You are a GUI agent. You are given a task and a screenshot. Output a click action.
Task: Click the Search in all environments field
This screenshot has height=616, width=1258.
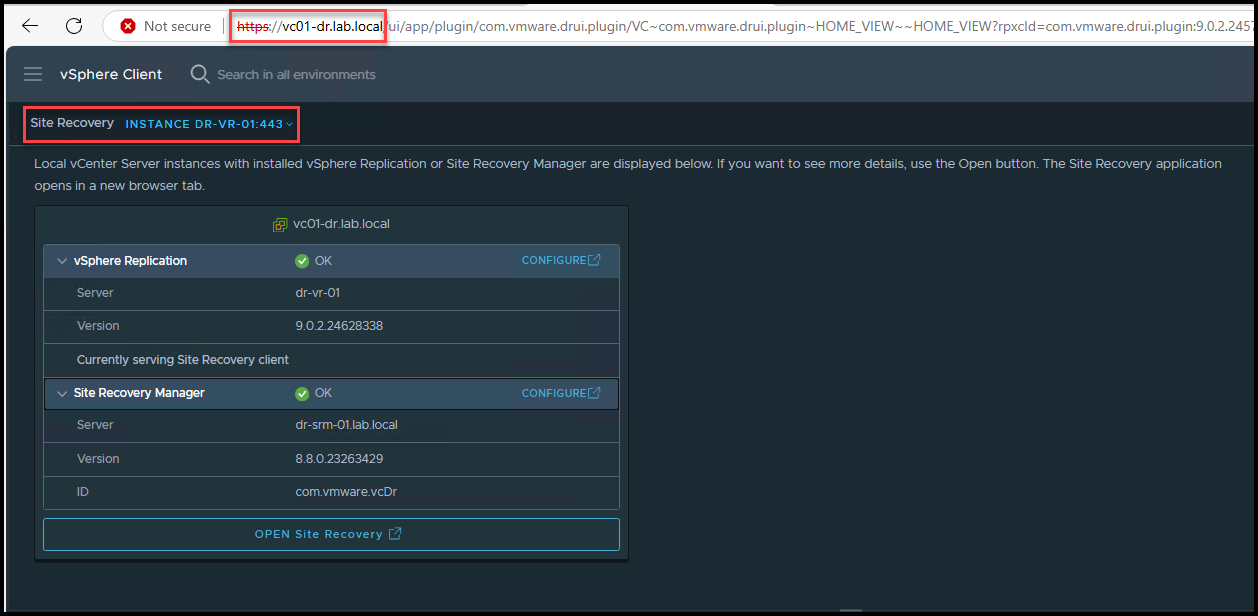pyautogui.click(x=296, y=75)
